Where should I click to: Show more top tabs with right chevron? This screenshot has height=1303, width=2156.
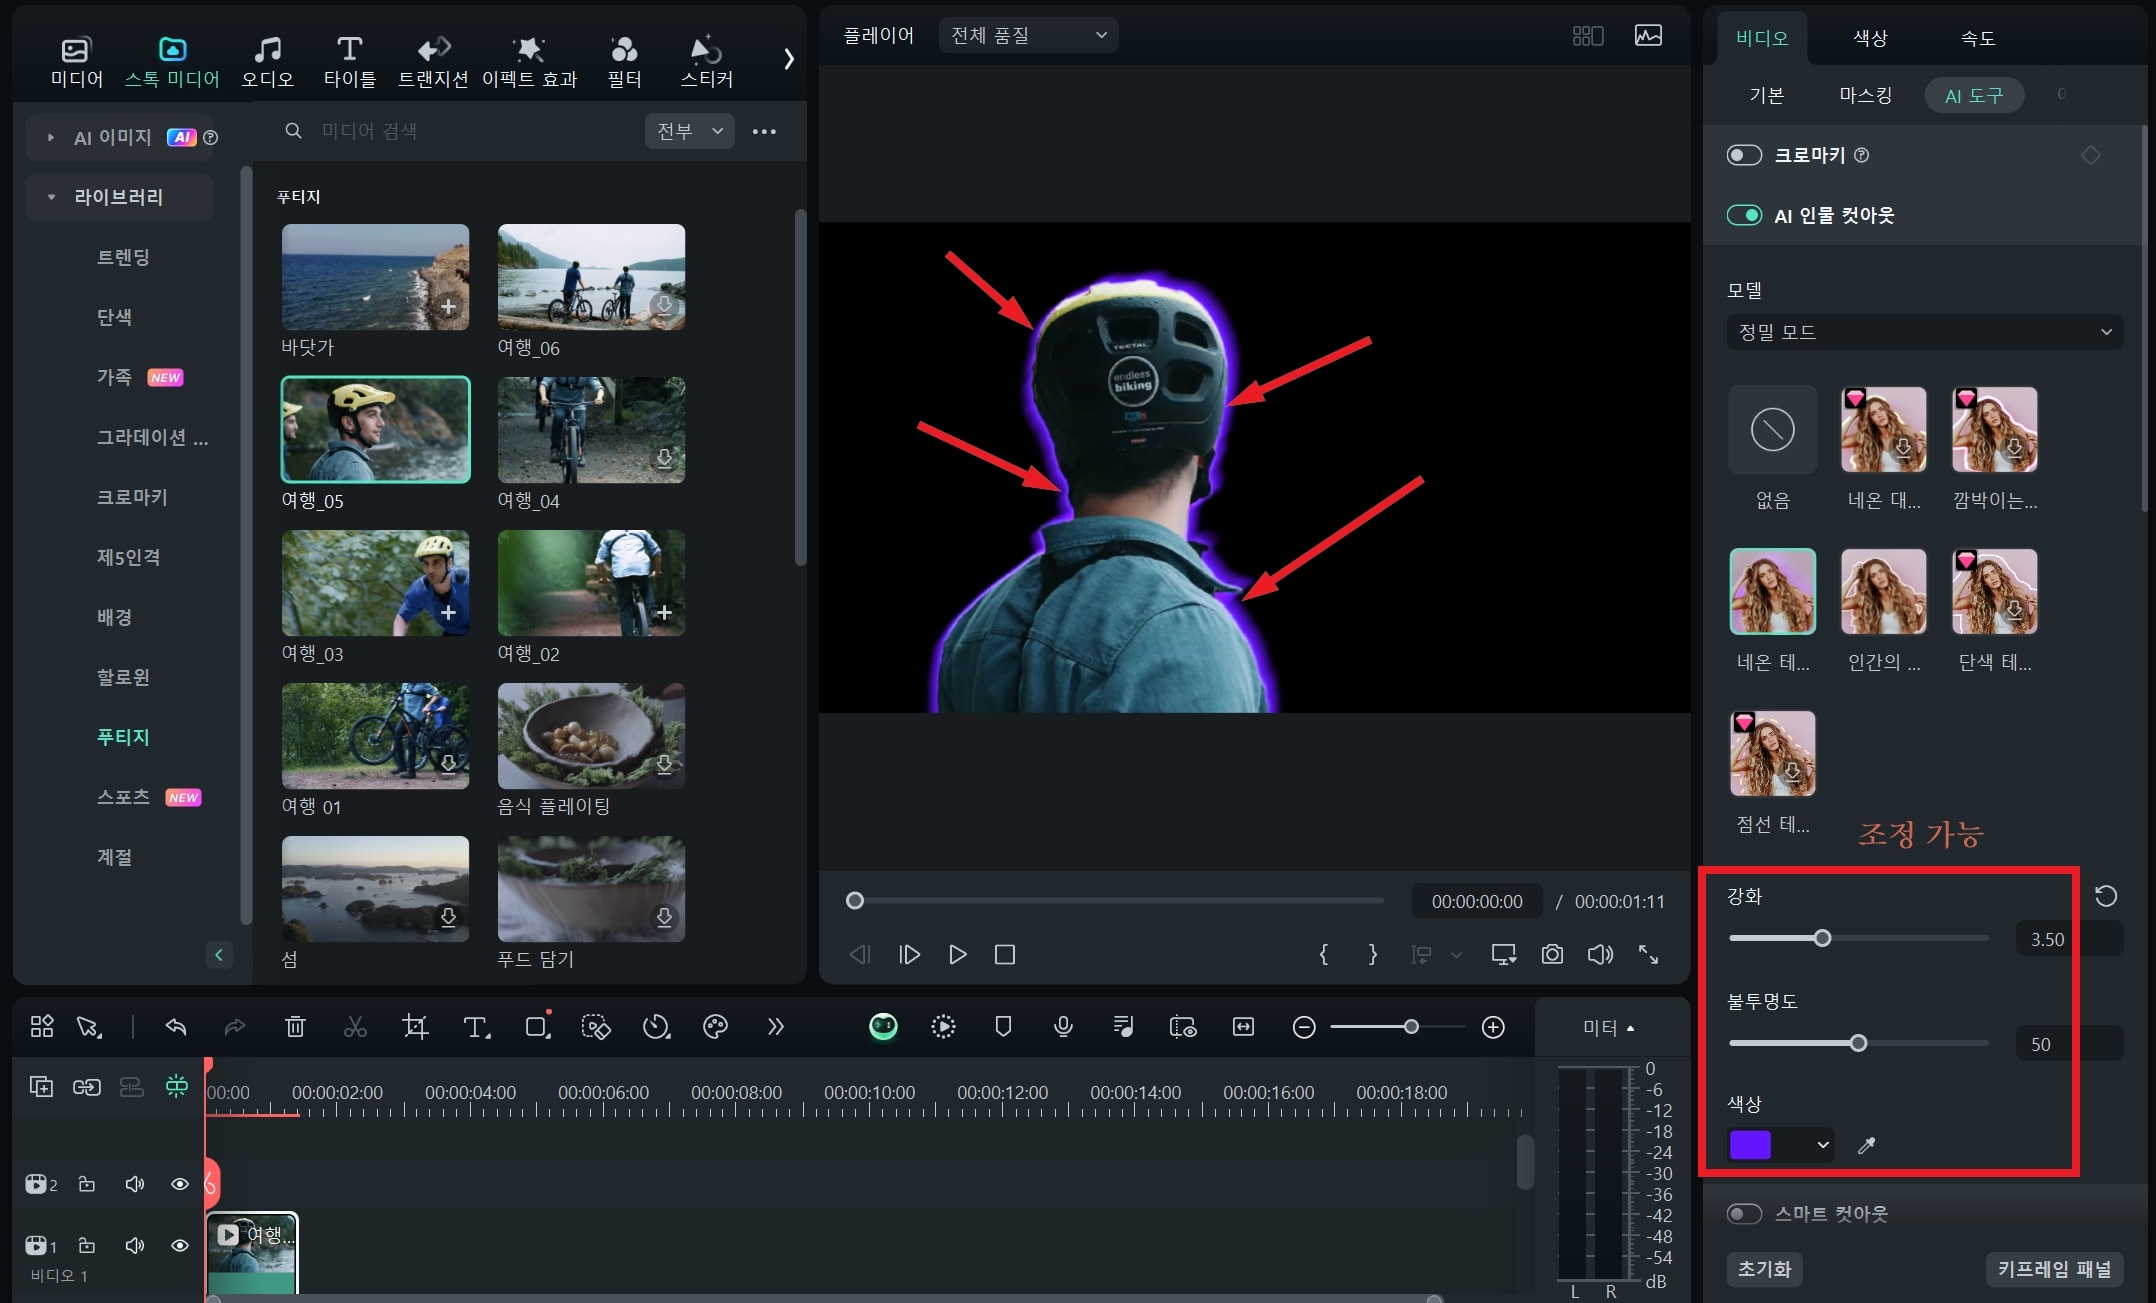[789, 59]
